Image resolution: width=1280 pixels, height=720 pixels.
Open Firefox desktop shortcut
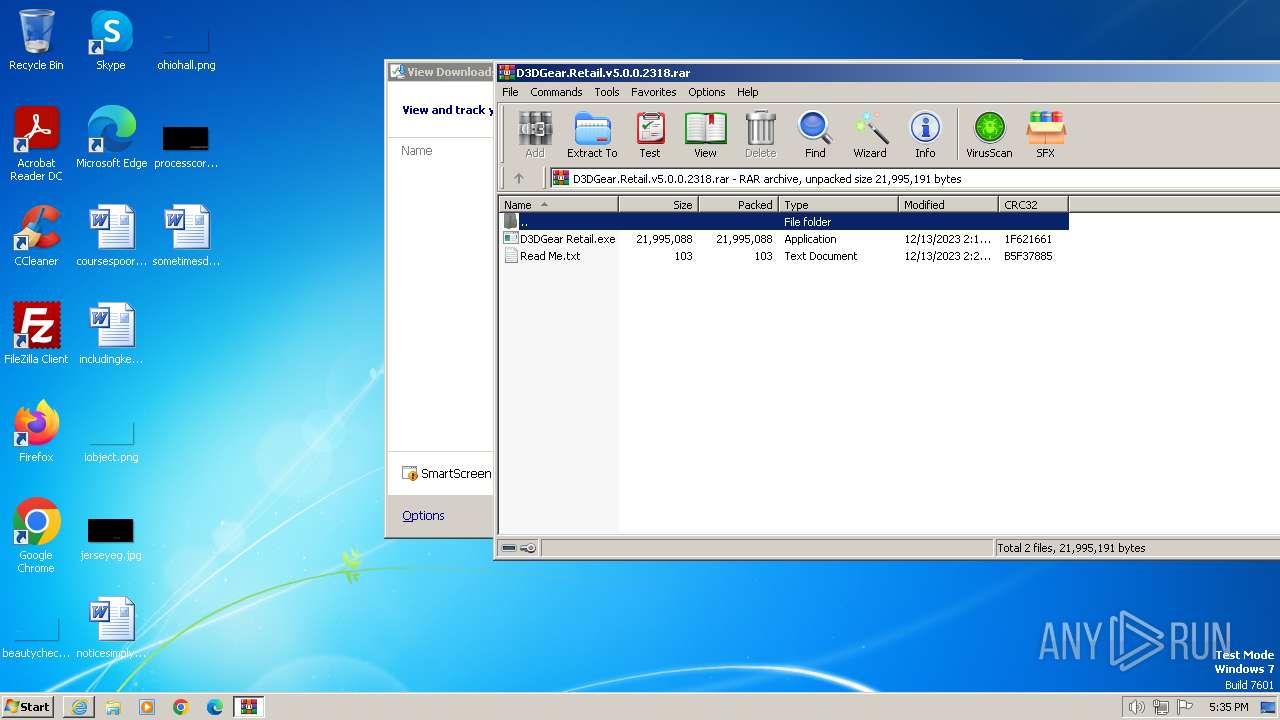coord(36,431)
